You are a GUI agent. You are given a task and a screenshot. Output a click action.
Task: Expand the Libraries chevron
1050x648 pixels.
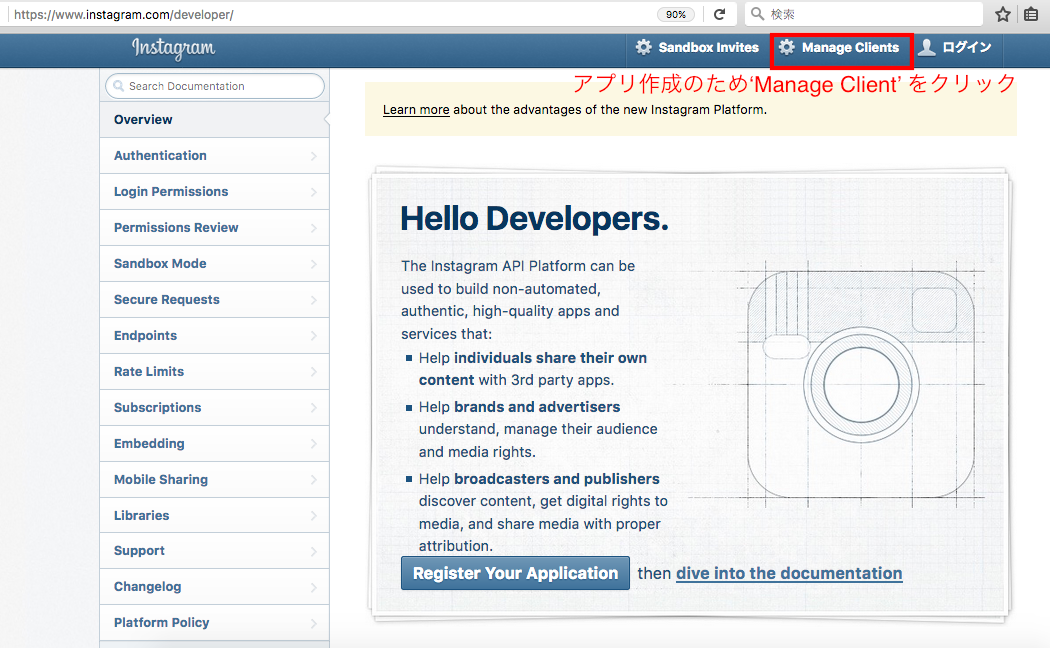click(313, 516)
